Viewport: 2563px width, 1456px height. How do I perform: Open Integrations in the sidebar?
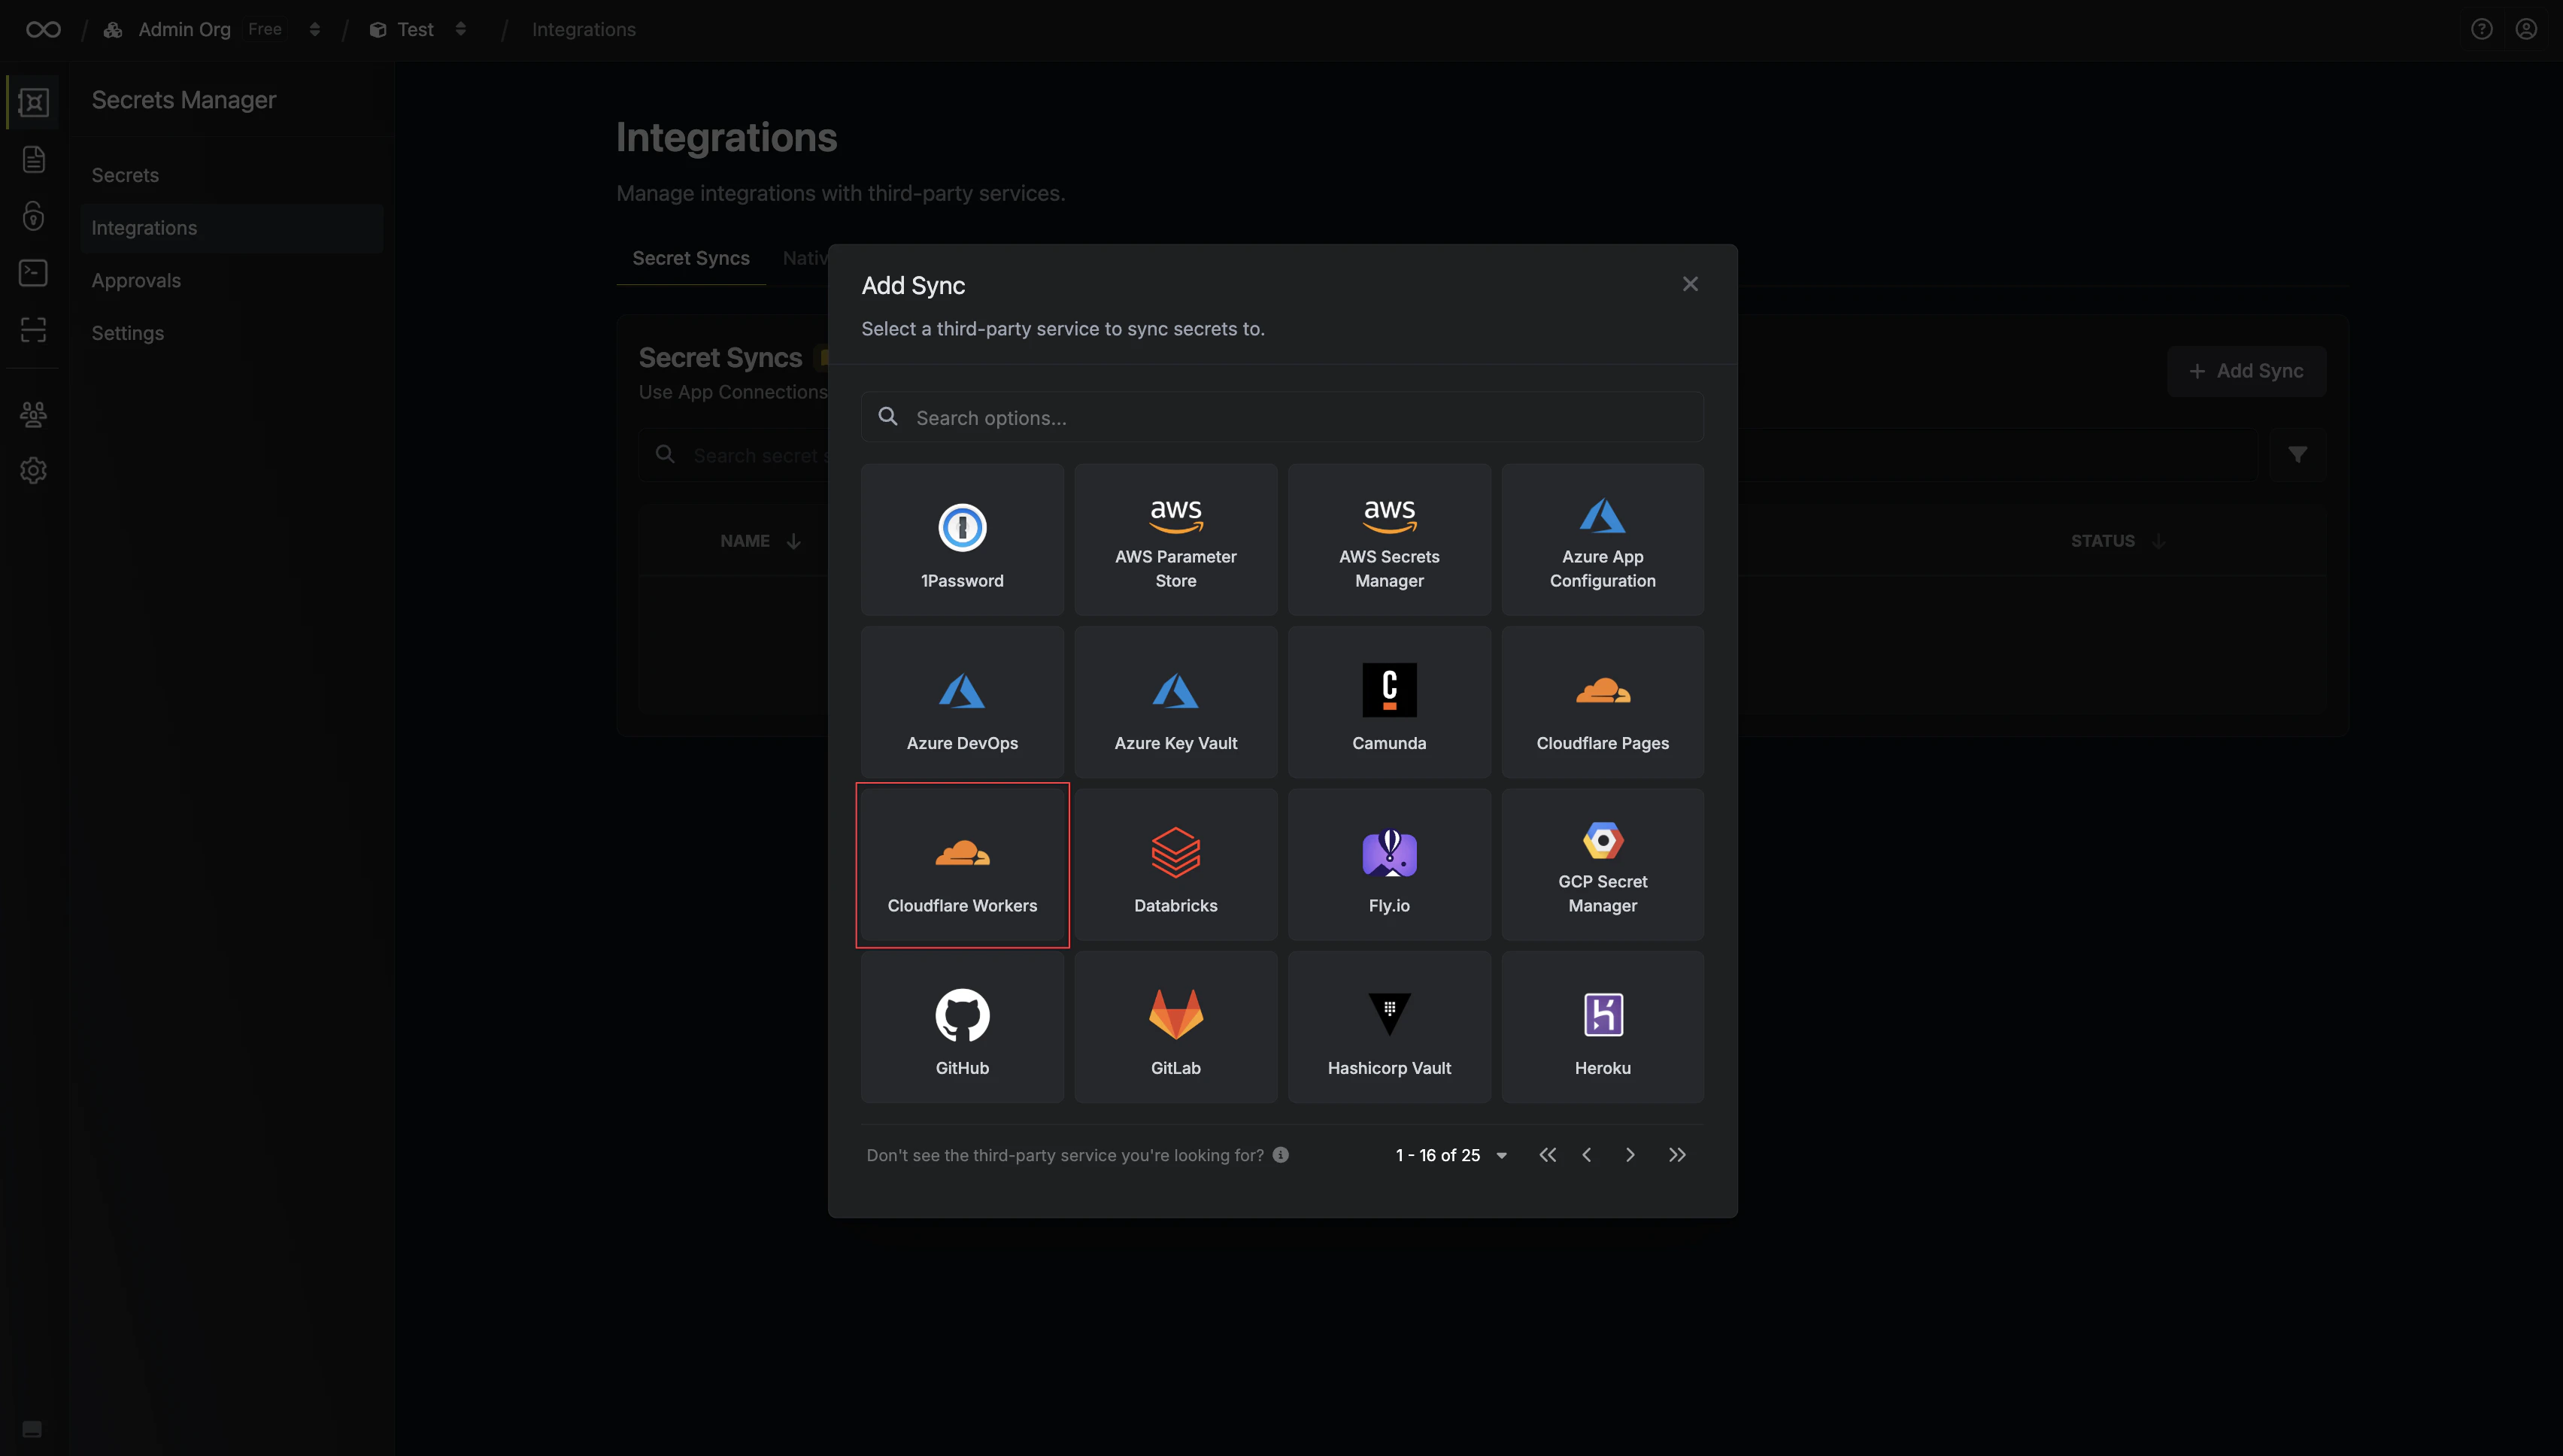pyautogui.click(x=232, y=228)
